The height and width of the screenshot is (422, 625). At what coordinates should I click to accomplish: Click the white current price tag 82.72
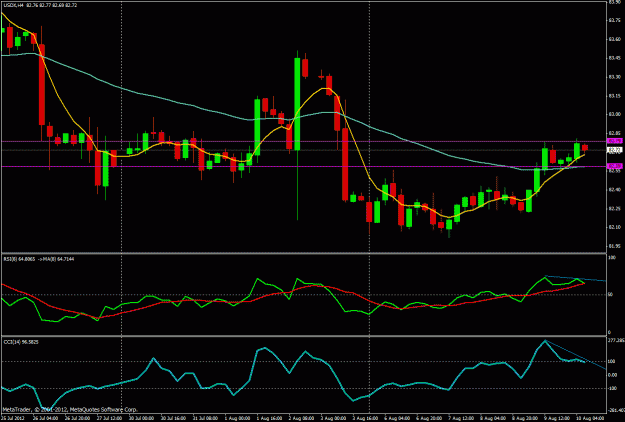[614, 150]
